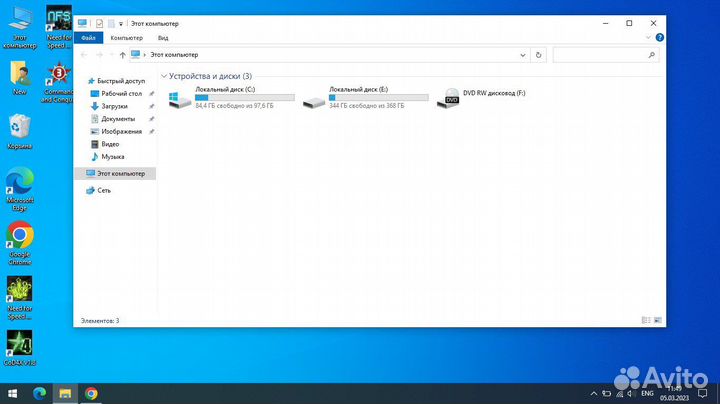Image resolution: width=720 pixels, height=404 pixels.
Task: Minimize the Explorer window
Action: pyautogui.click(x=606, y=23)
